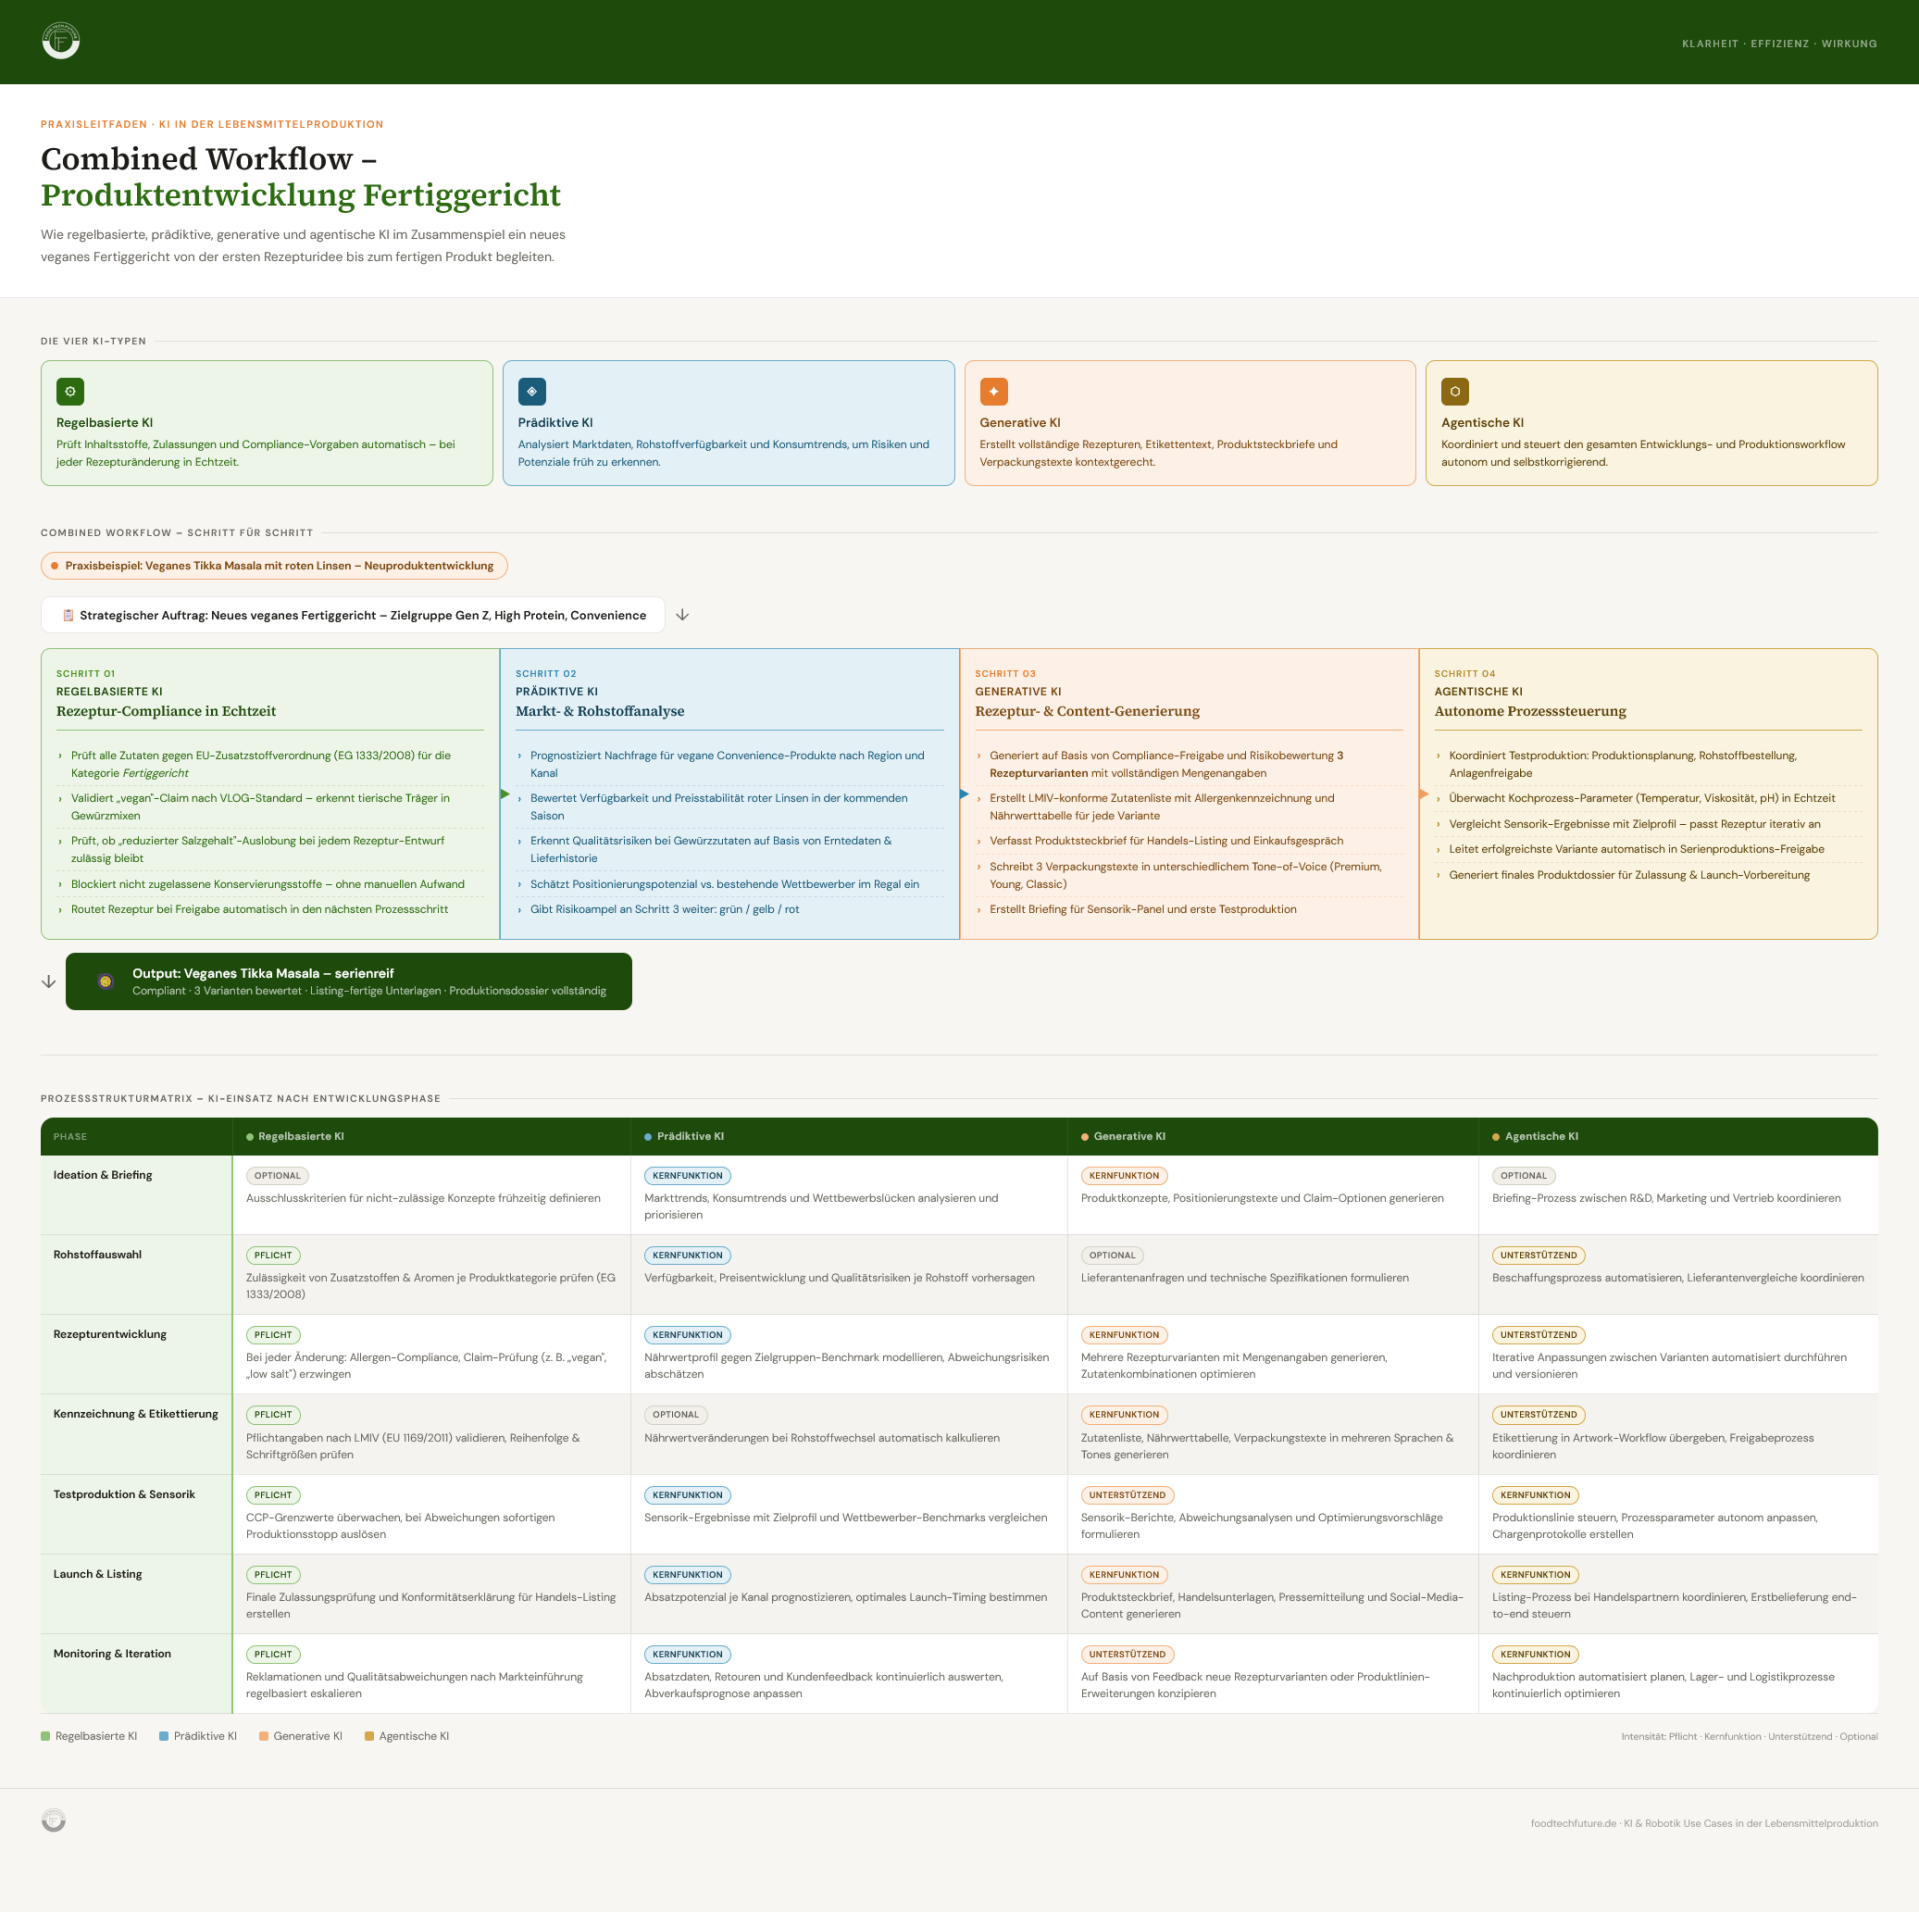The height and width of the screenshot is (1912, 1919).
Task: Click the green gear icon of Regelbasierte KI
Action: [x=70, y=391]
